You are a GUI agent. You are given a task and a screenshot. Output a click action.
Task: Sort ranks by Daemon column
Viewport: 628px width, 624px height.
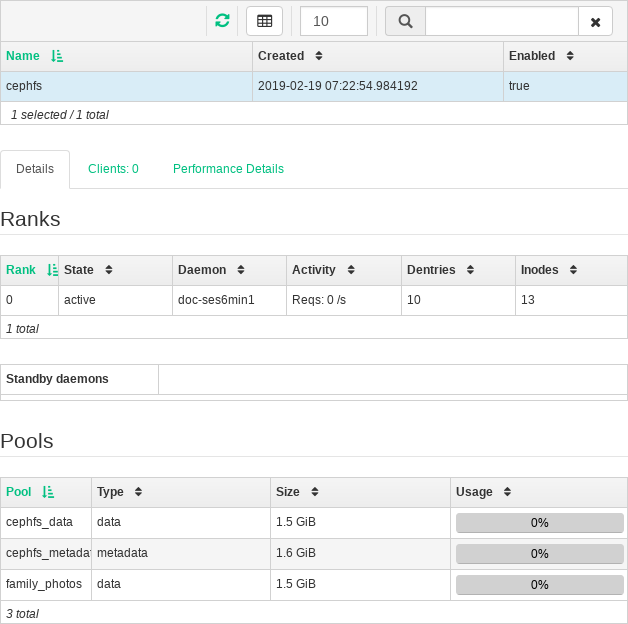point(242,270)
